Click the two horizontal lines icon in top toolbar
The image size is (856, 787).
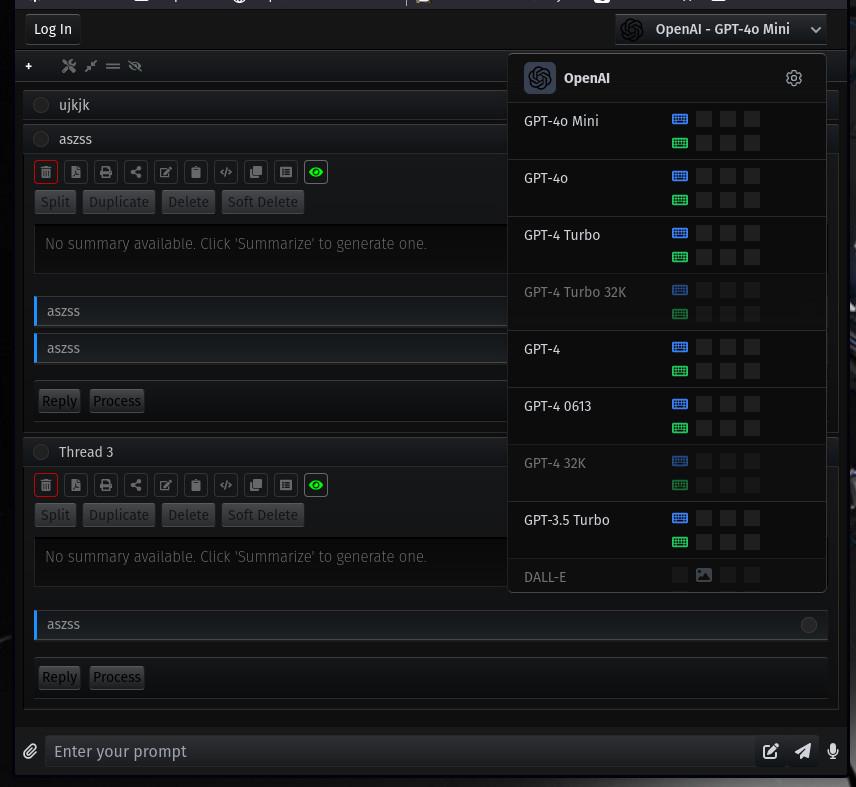pos(113,66)
